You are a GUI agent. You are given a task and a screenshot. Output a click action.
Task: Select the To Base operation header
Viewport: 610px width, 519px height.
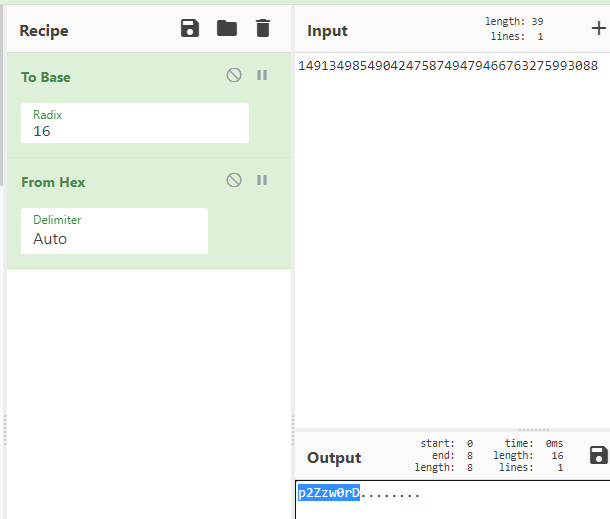[46, 77]
